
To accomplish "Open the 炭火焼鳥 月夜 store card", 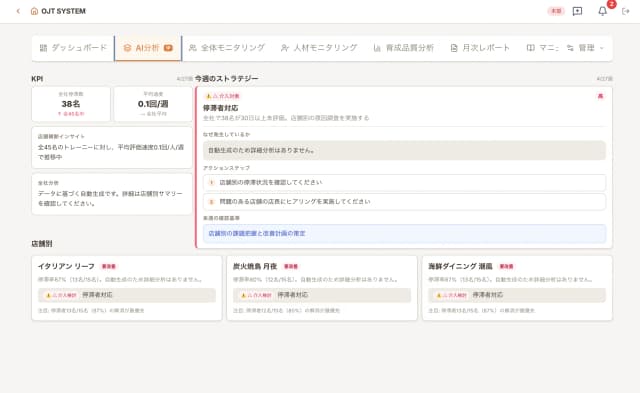I will point(322,288).
